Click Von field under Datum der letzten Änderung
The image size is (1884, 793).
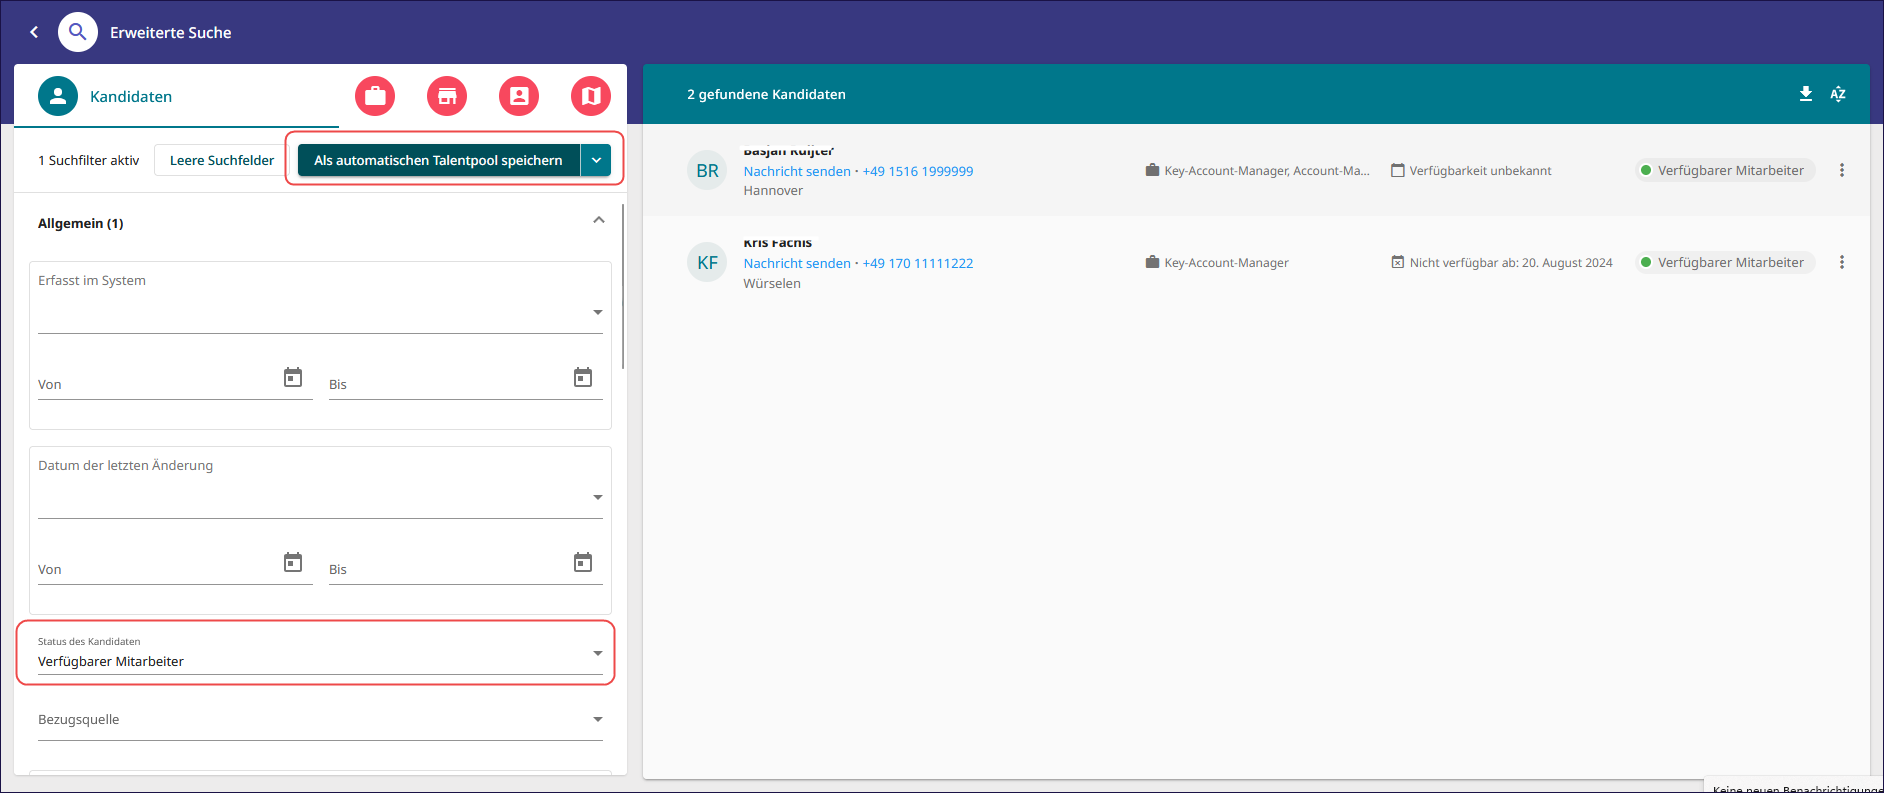[158, 569]
